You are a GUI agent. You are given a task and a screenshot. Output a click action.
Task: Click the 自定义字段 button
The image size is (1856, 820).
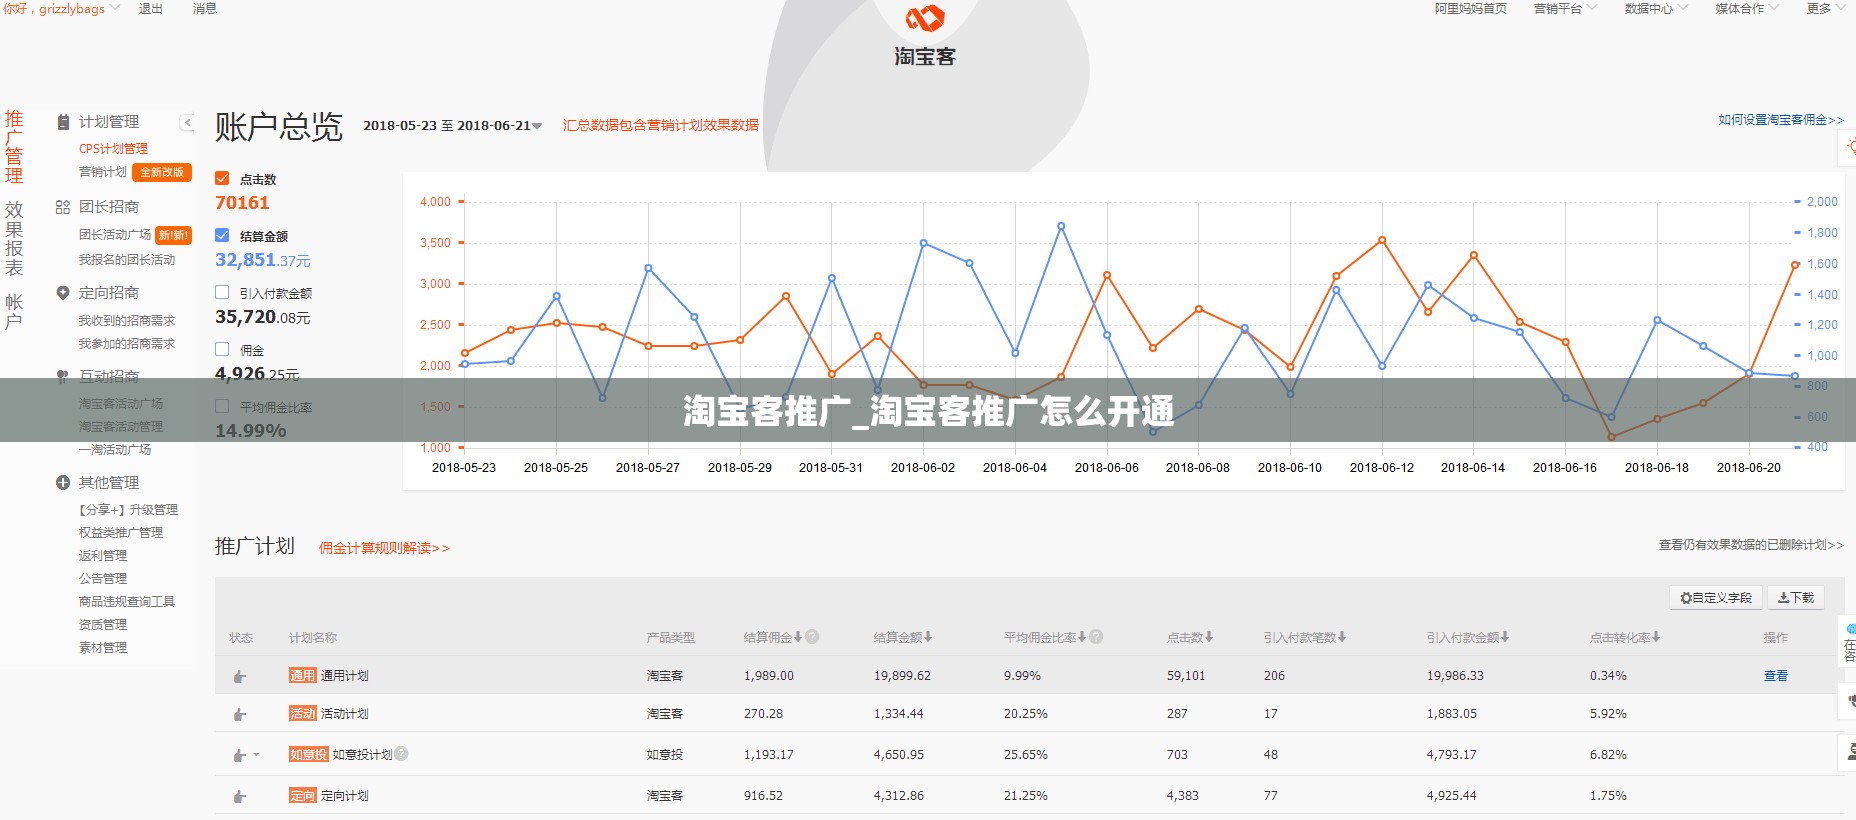[x=1715, y=597]
